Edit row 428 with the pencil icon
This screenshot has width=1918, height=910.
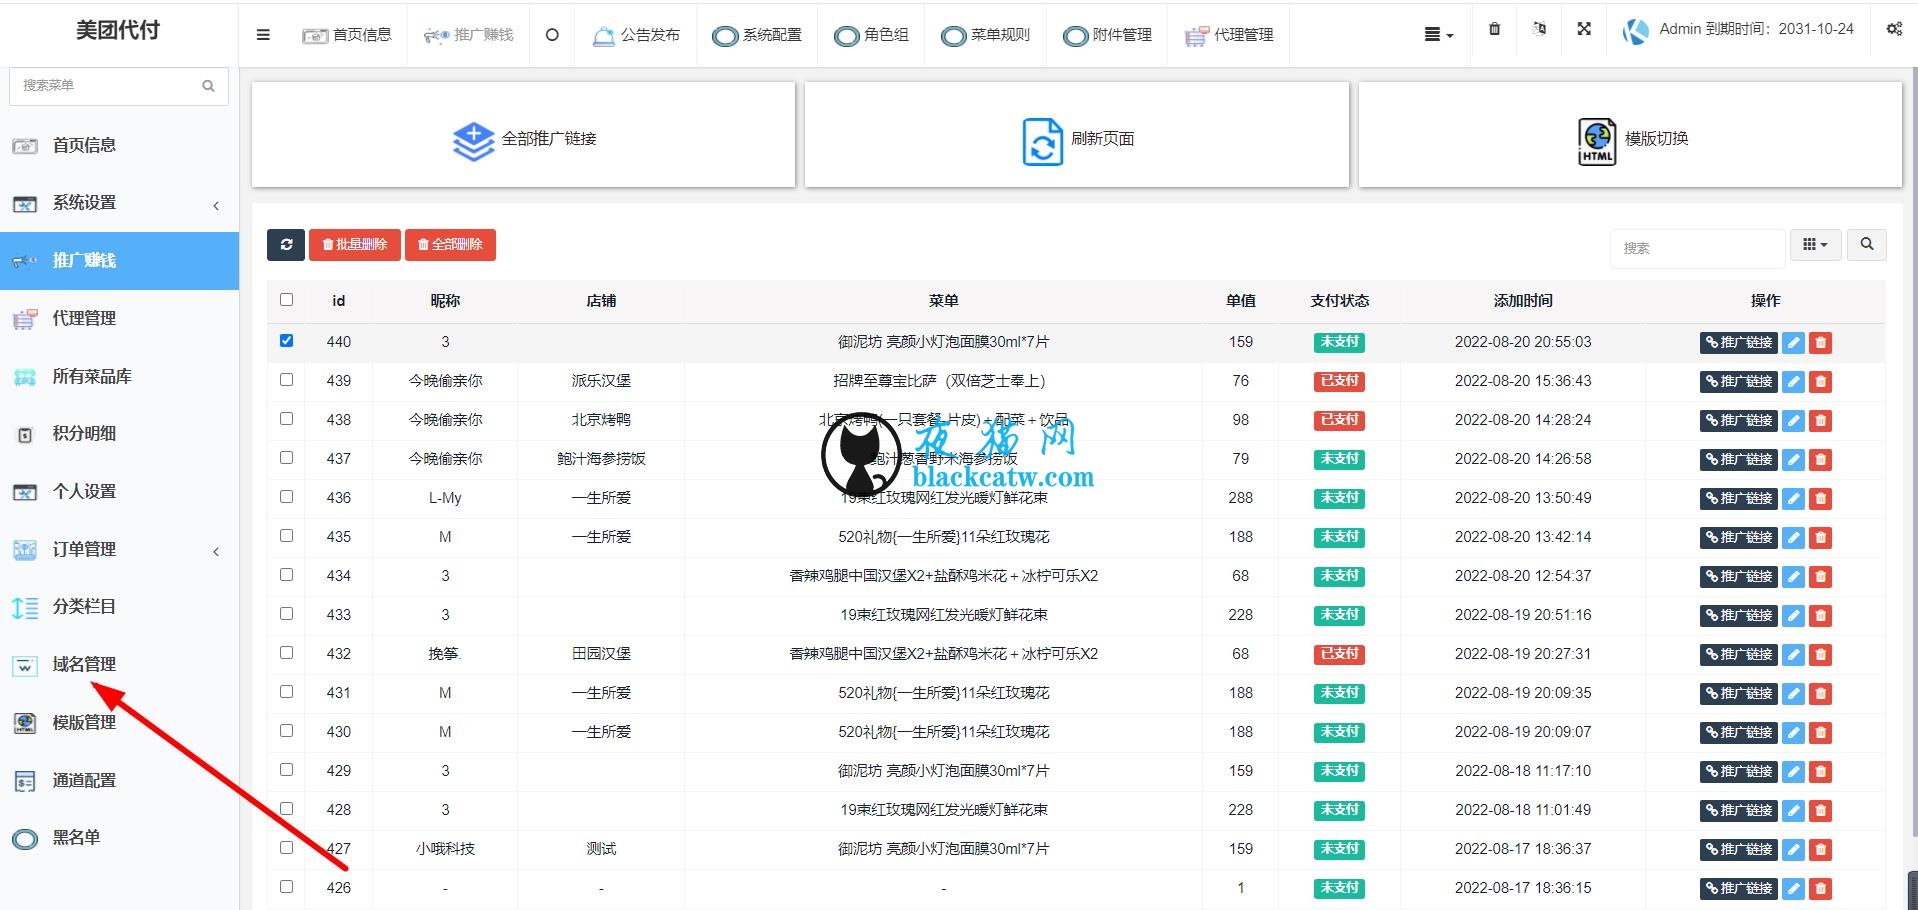click(x=1794, y=811)
